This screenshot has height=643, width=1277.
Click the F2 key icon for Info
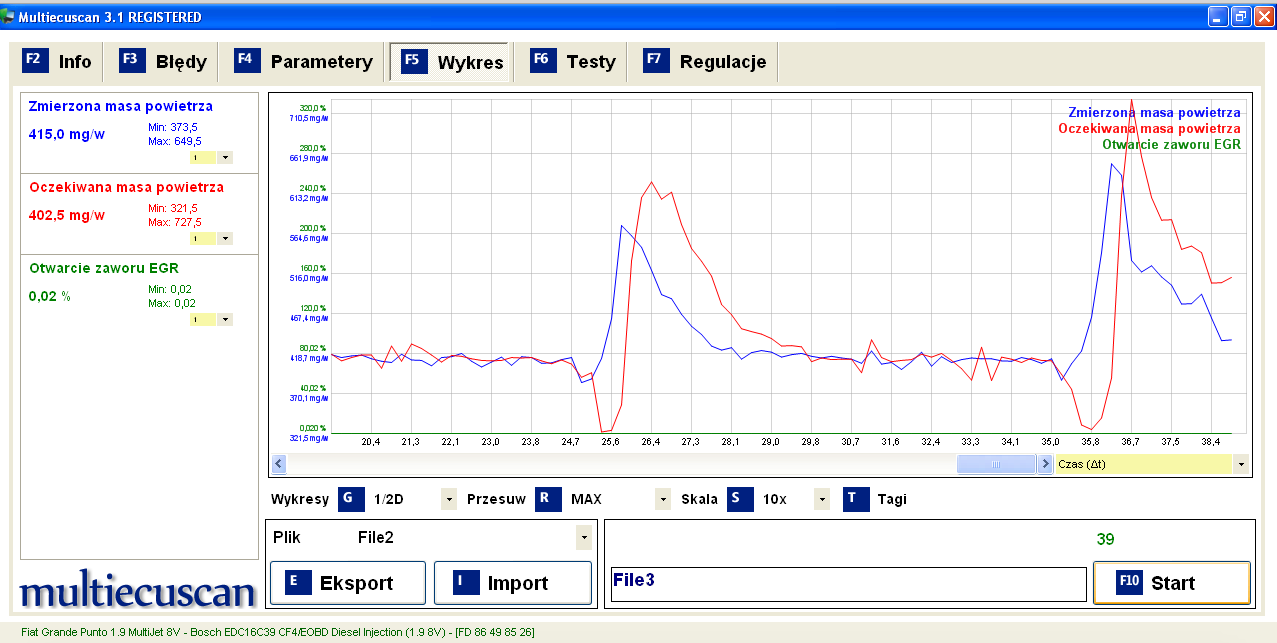pos(34,61)
